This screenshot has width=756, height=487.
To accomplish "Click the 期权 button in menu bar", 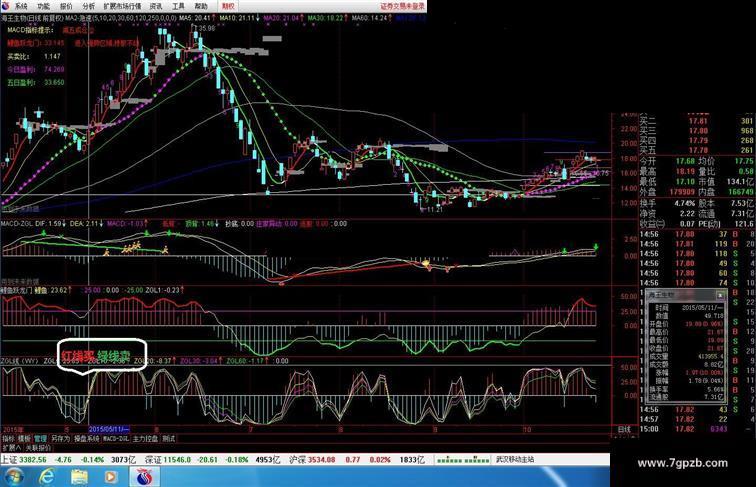I will pyautogui.click(x=228, y=6).
